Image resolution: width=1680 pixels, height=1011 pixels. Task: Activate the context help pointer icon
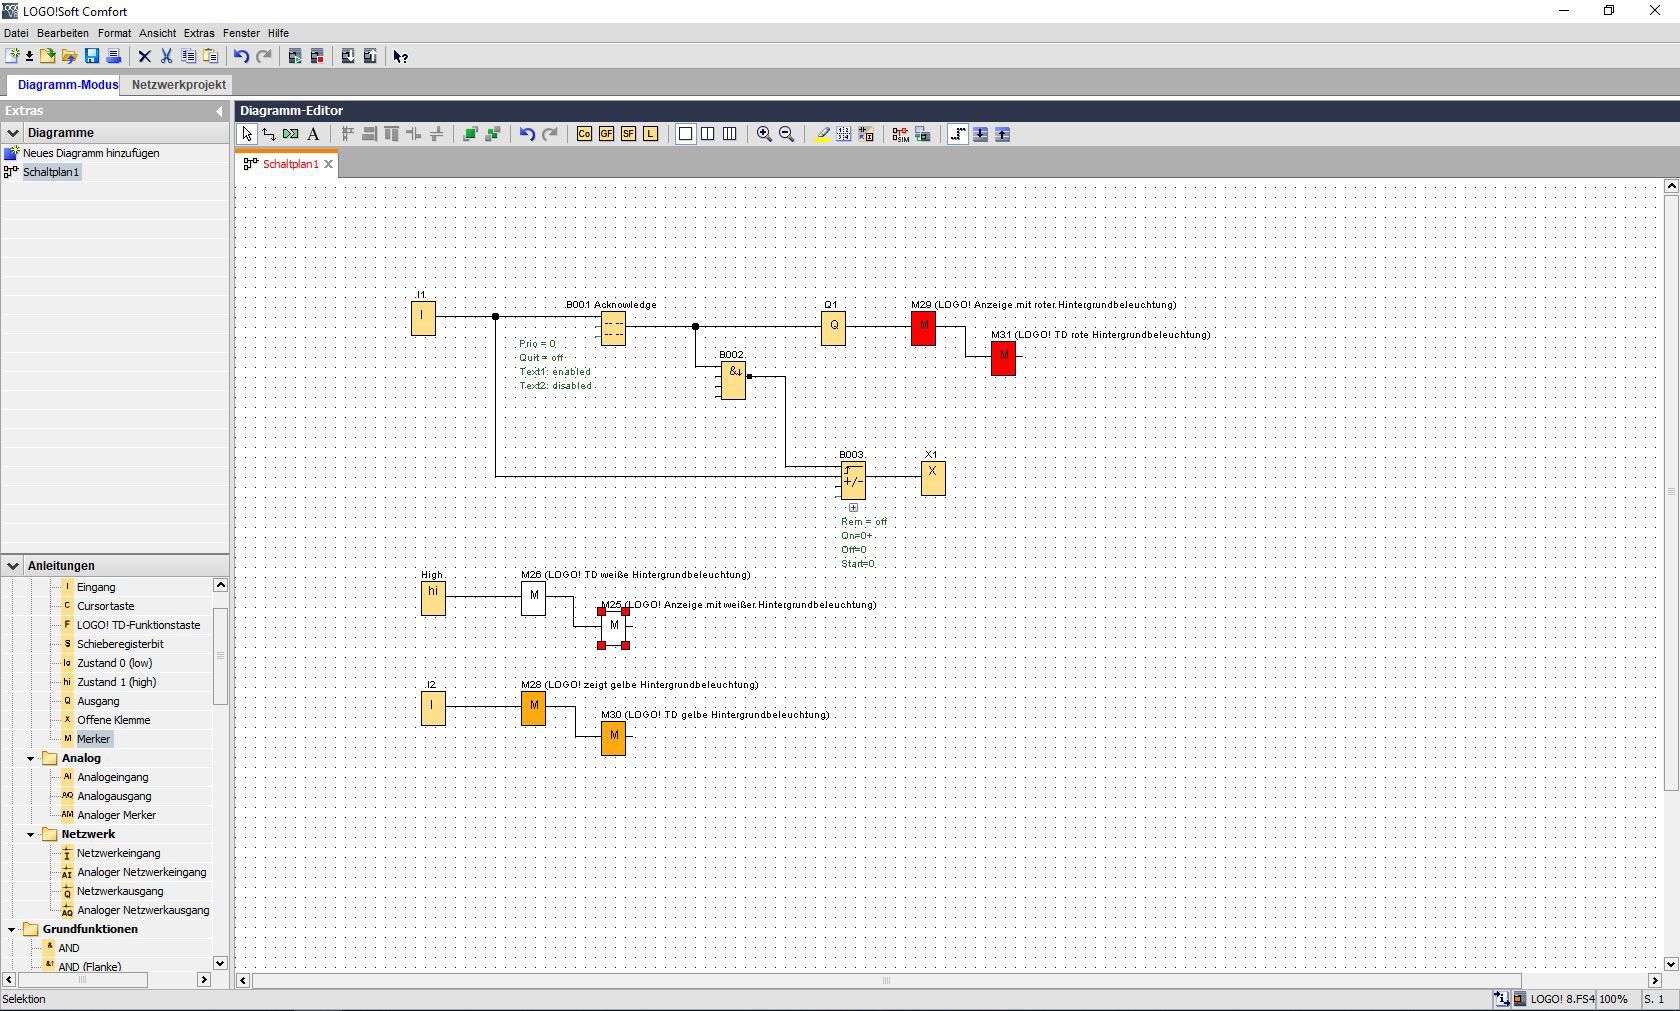tap(401, 56)
